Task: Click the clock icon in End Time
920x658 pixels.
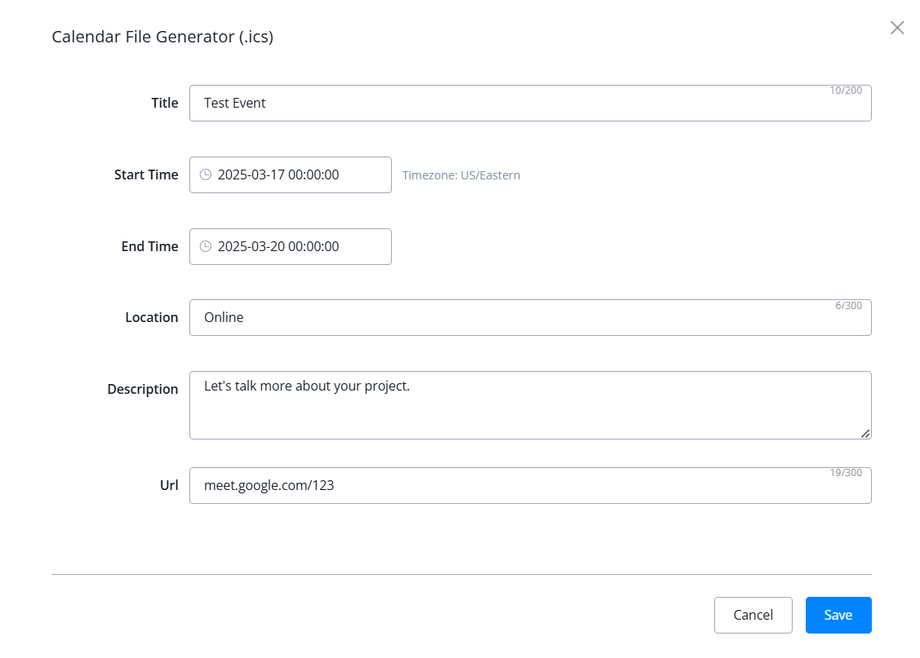Action: coord(206,247)
